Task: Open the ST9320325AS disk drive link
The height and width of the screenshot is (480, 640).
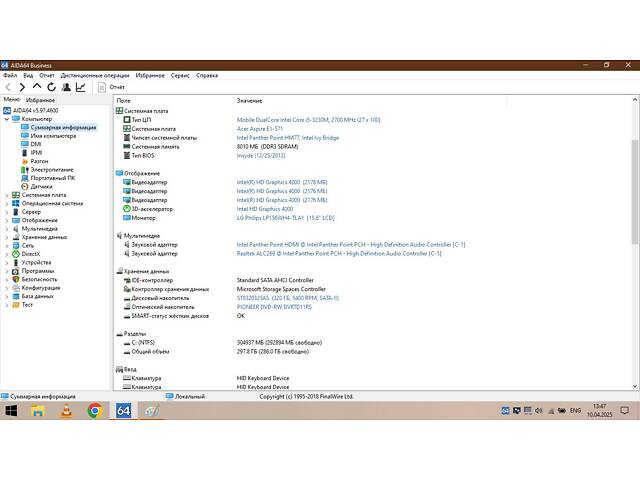Action: coord(287,298)
